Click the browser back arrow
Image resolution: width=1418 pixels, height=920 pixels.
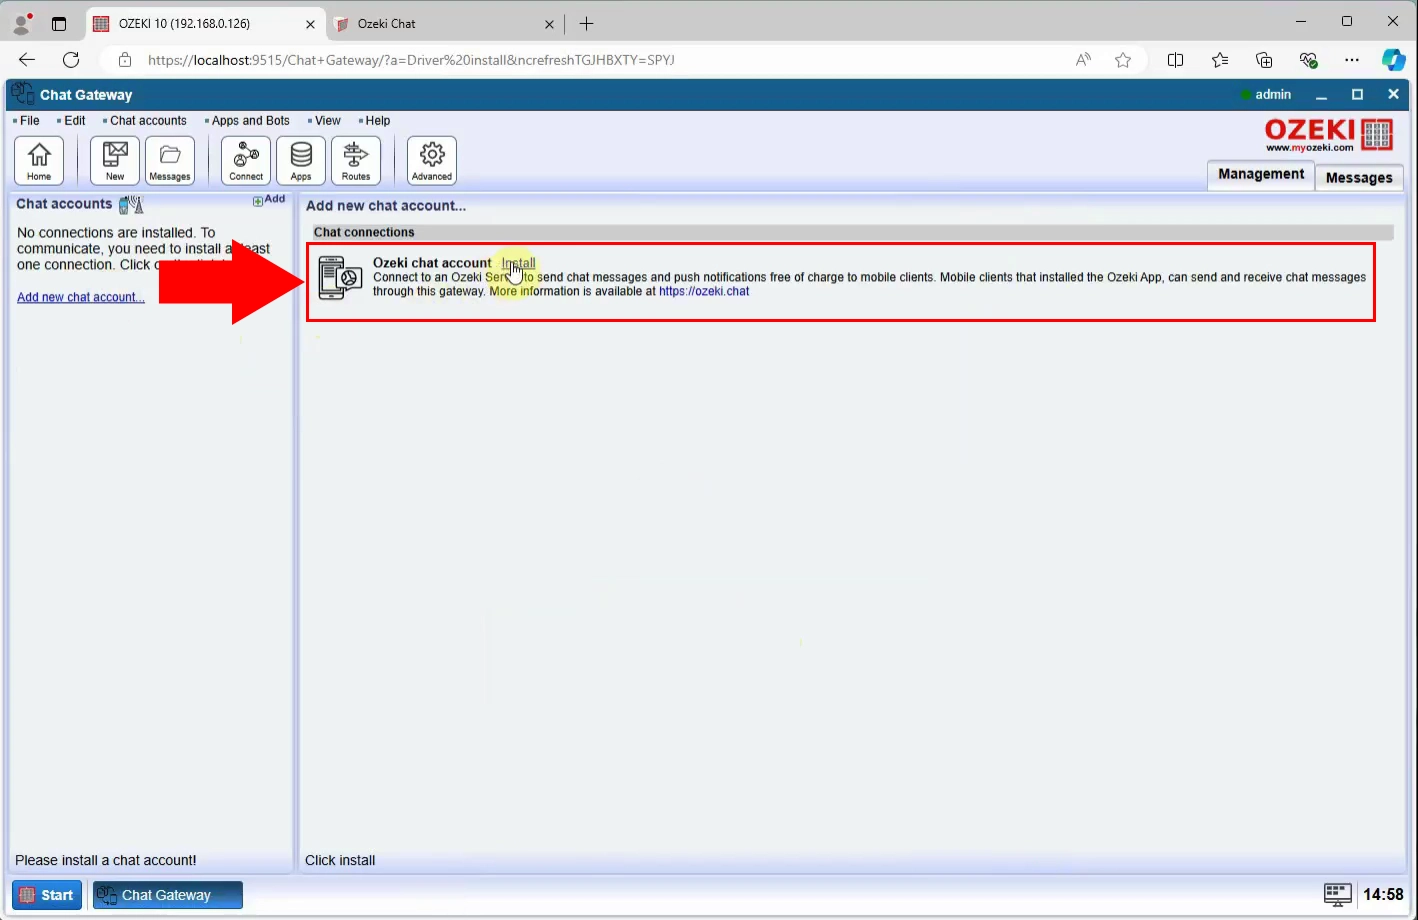point(27,60)
